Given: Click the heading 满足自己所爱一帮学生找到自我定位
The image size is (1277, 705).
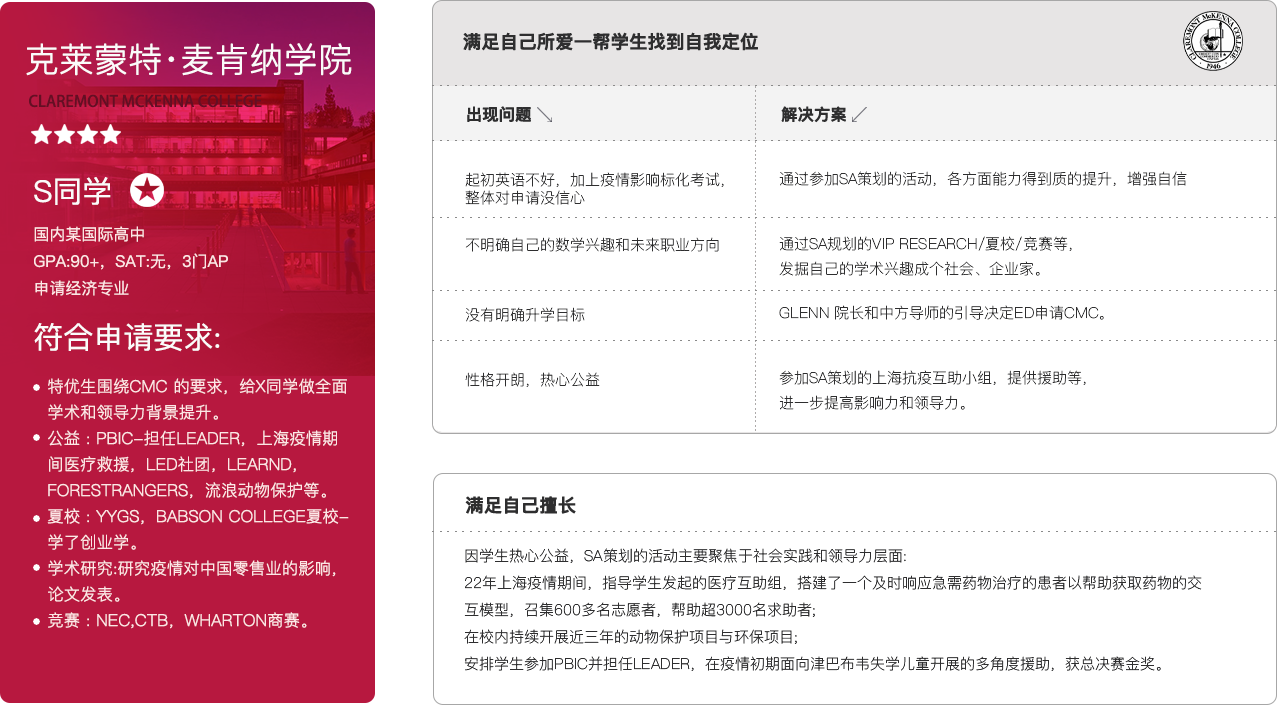Looking at the screenshot, I should 610,42.
